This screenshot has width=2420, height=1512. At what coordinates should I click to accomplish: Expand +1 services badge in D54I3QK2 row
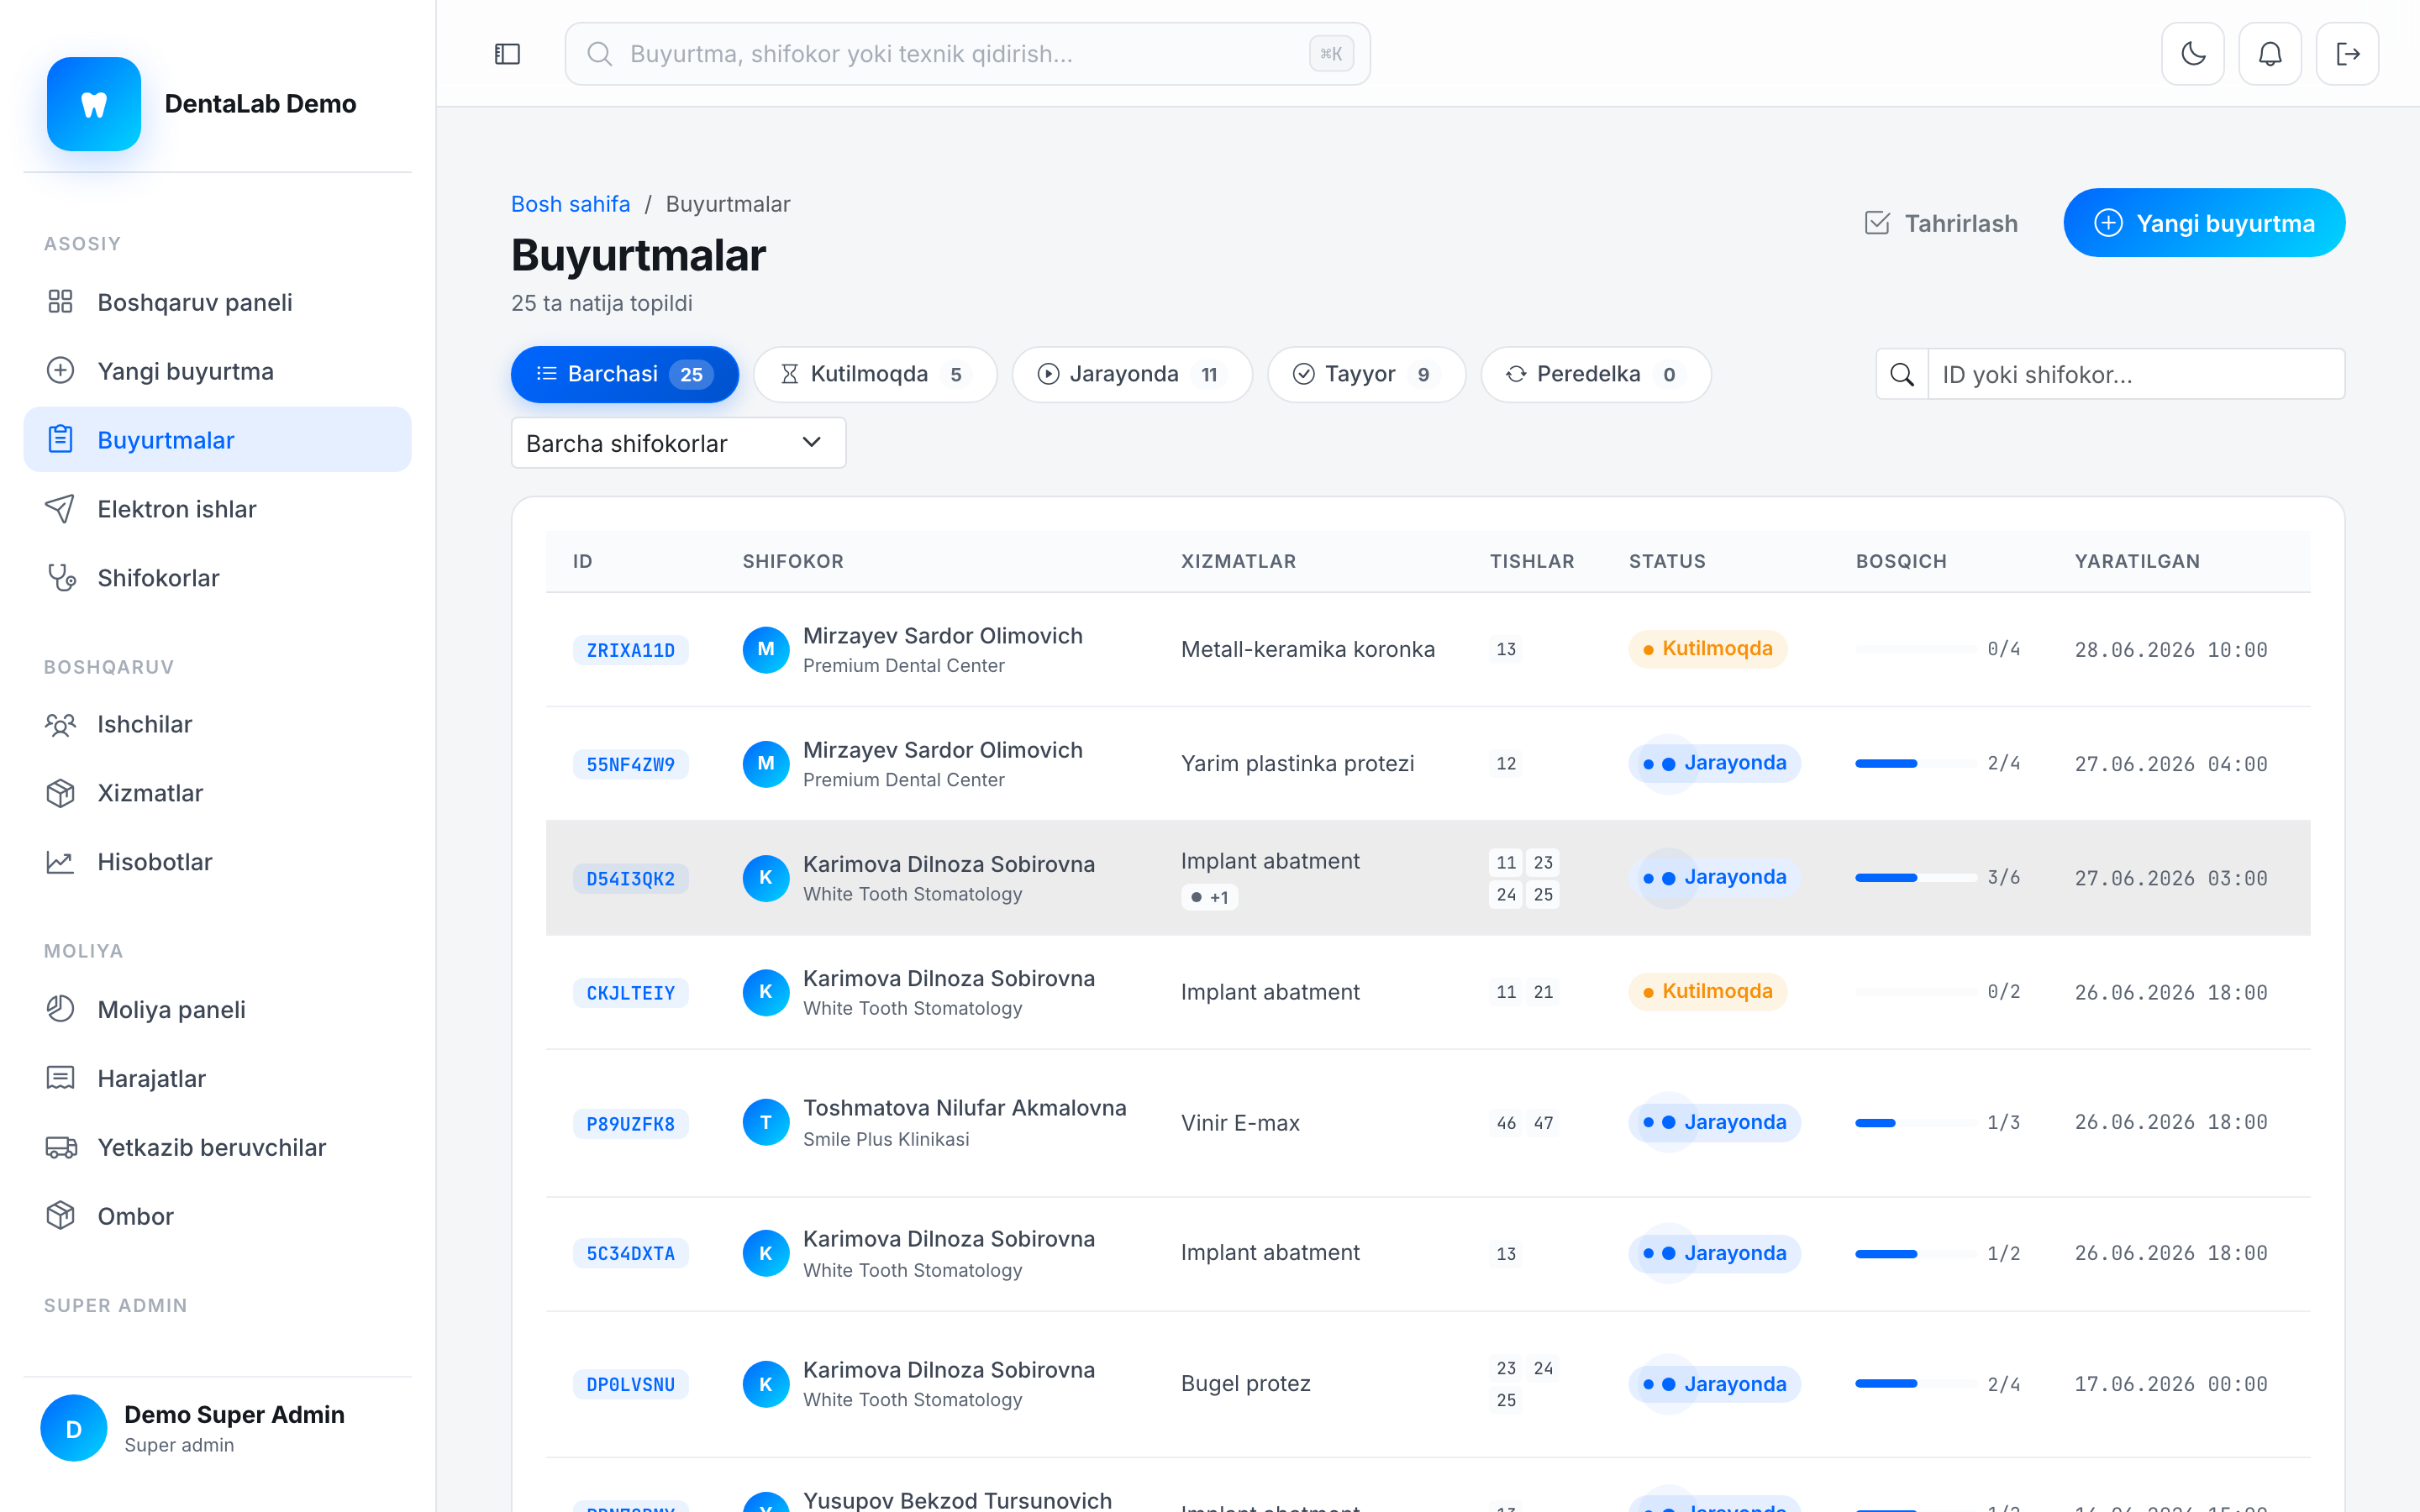pos(1210,897)
